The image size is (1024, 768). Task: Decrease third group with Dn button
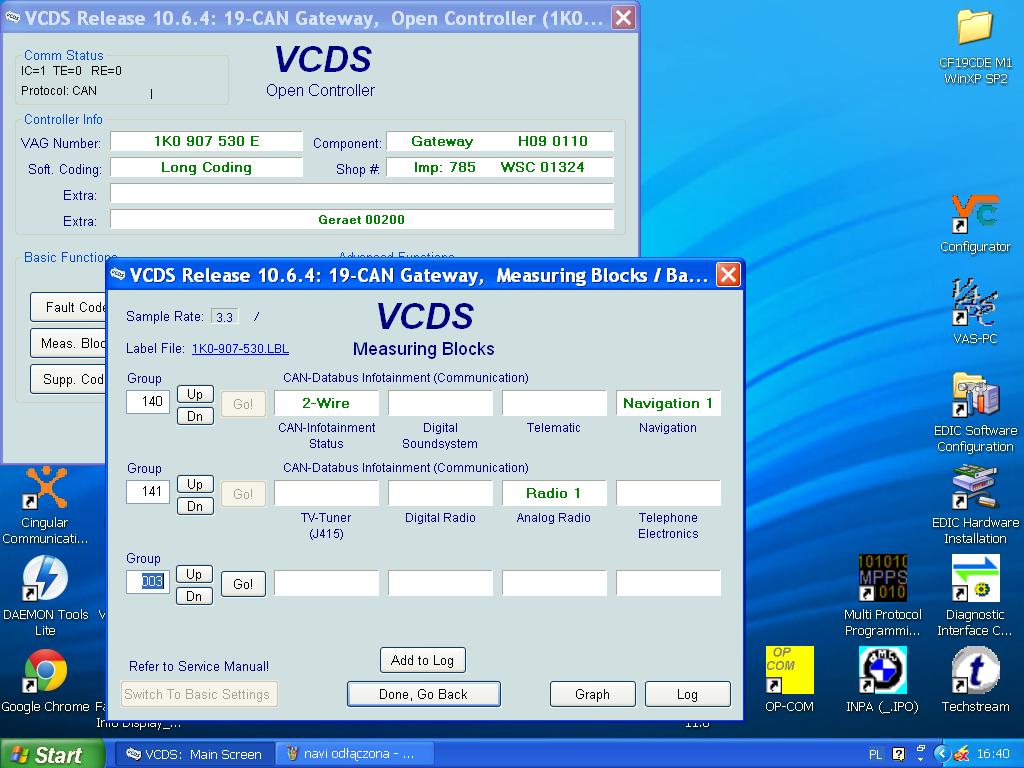tap(194, 596)
